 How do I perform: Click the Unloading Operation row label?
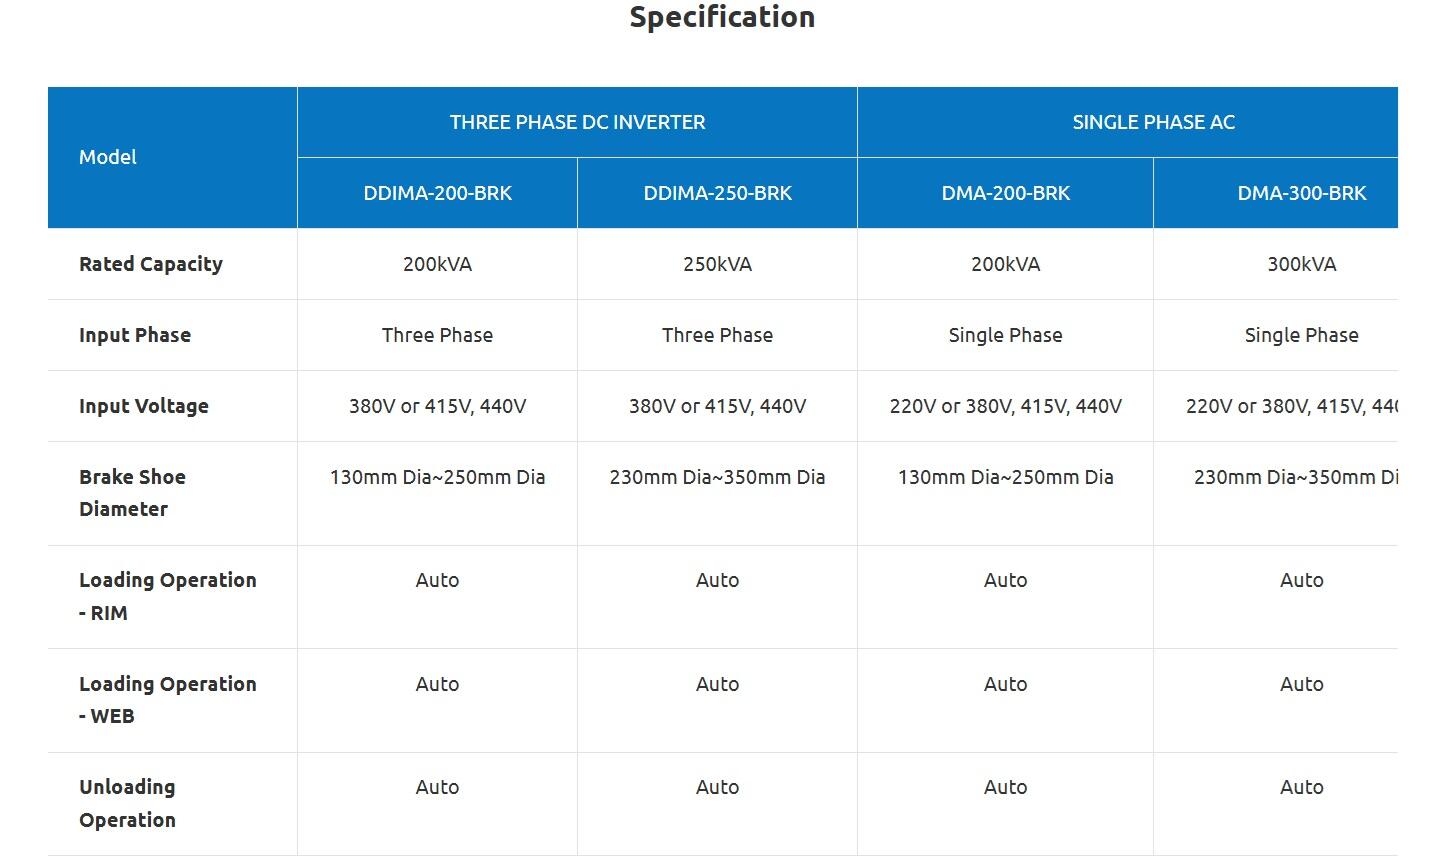pyautogui.click(x=127, y=803)
